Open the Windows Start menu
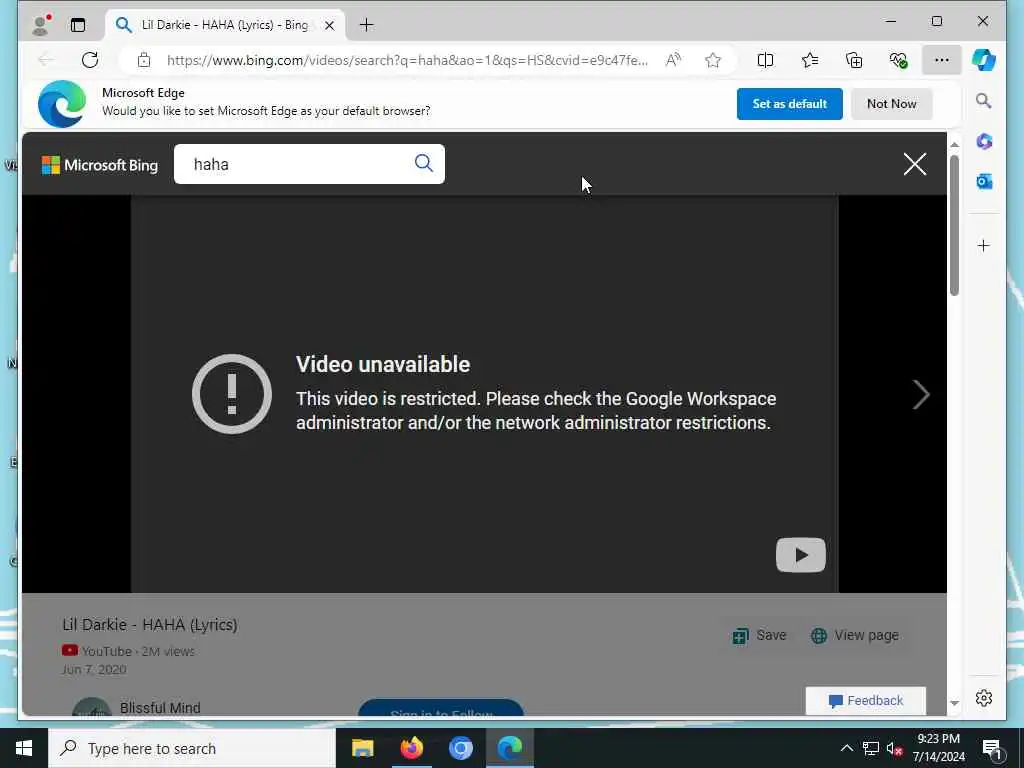The width and height of the screenshot is (1024, 768). pos(24,748)
